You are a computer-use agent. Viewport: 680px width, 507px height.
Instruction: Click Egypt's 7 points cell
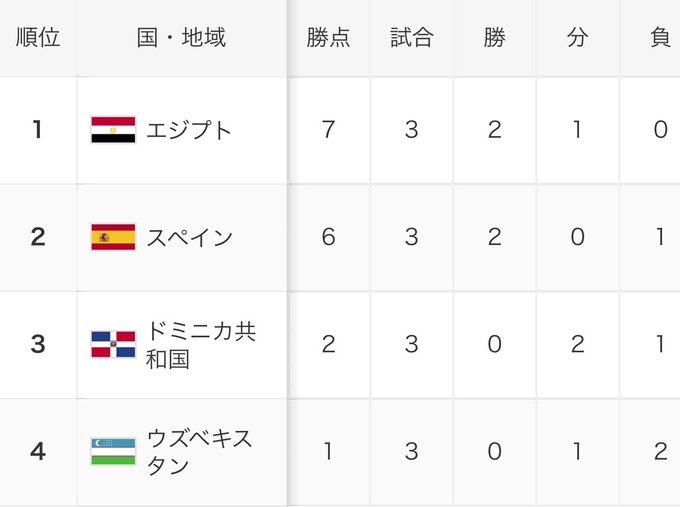tap(328, 130)
